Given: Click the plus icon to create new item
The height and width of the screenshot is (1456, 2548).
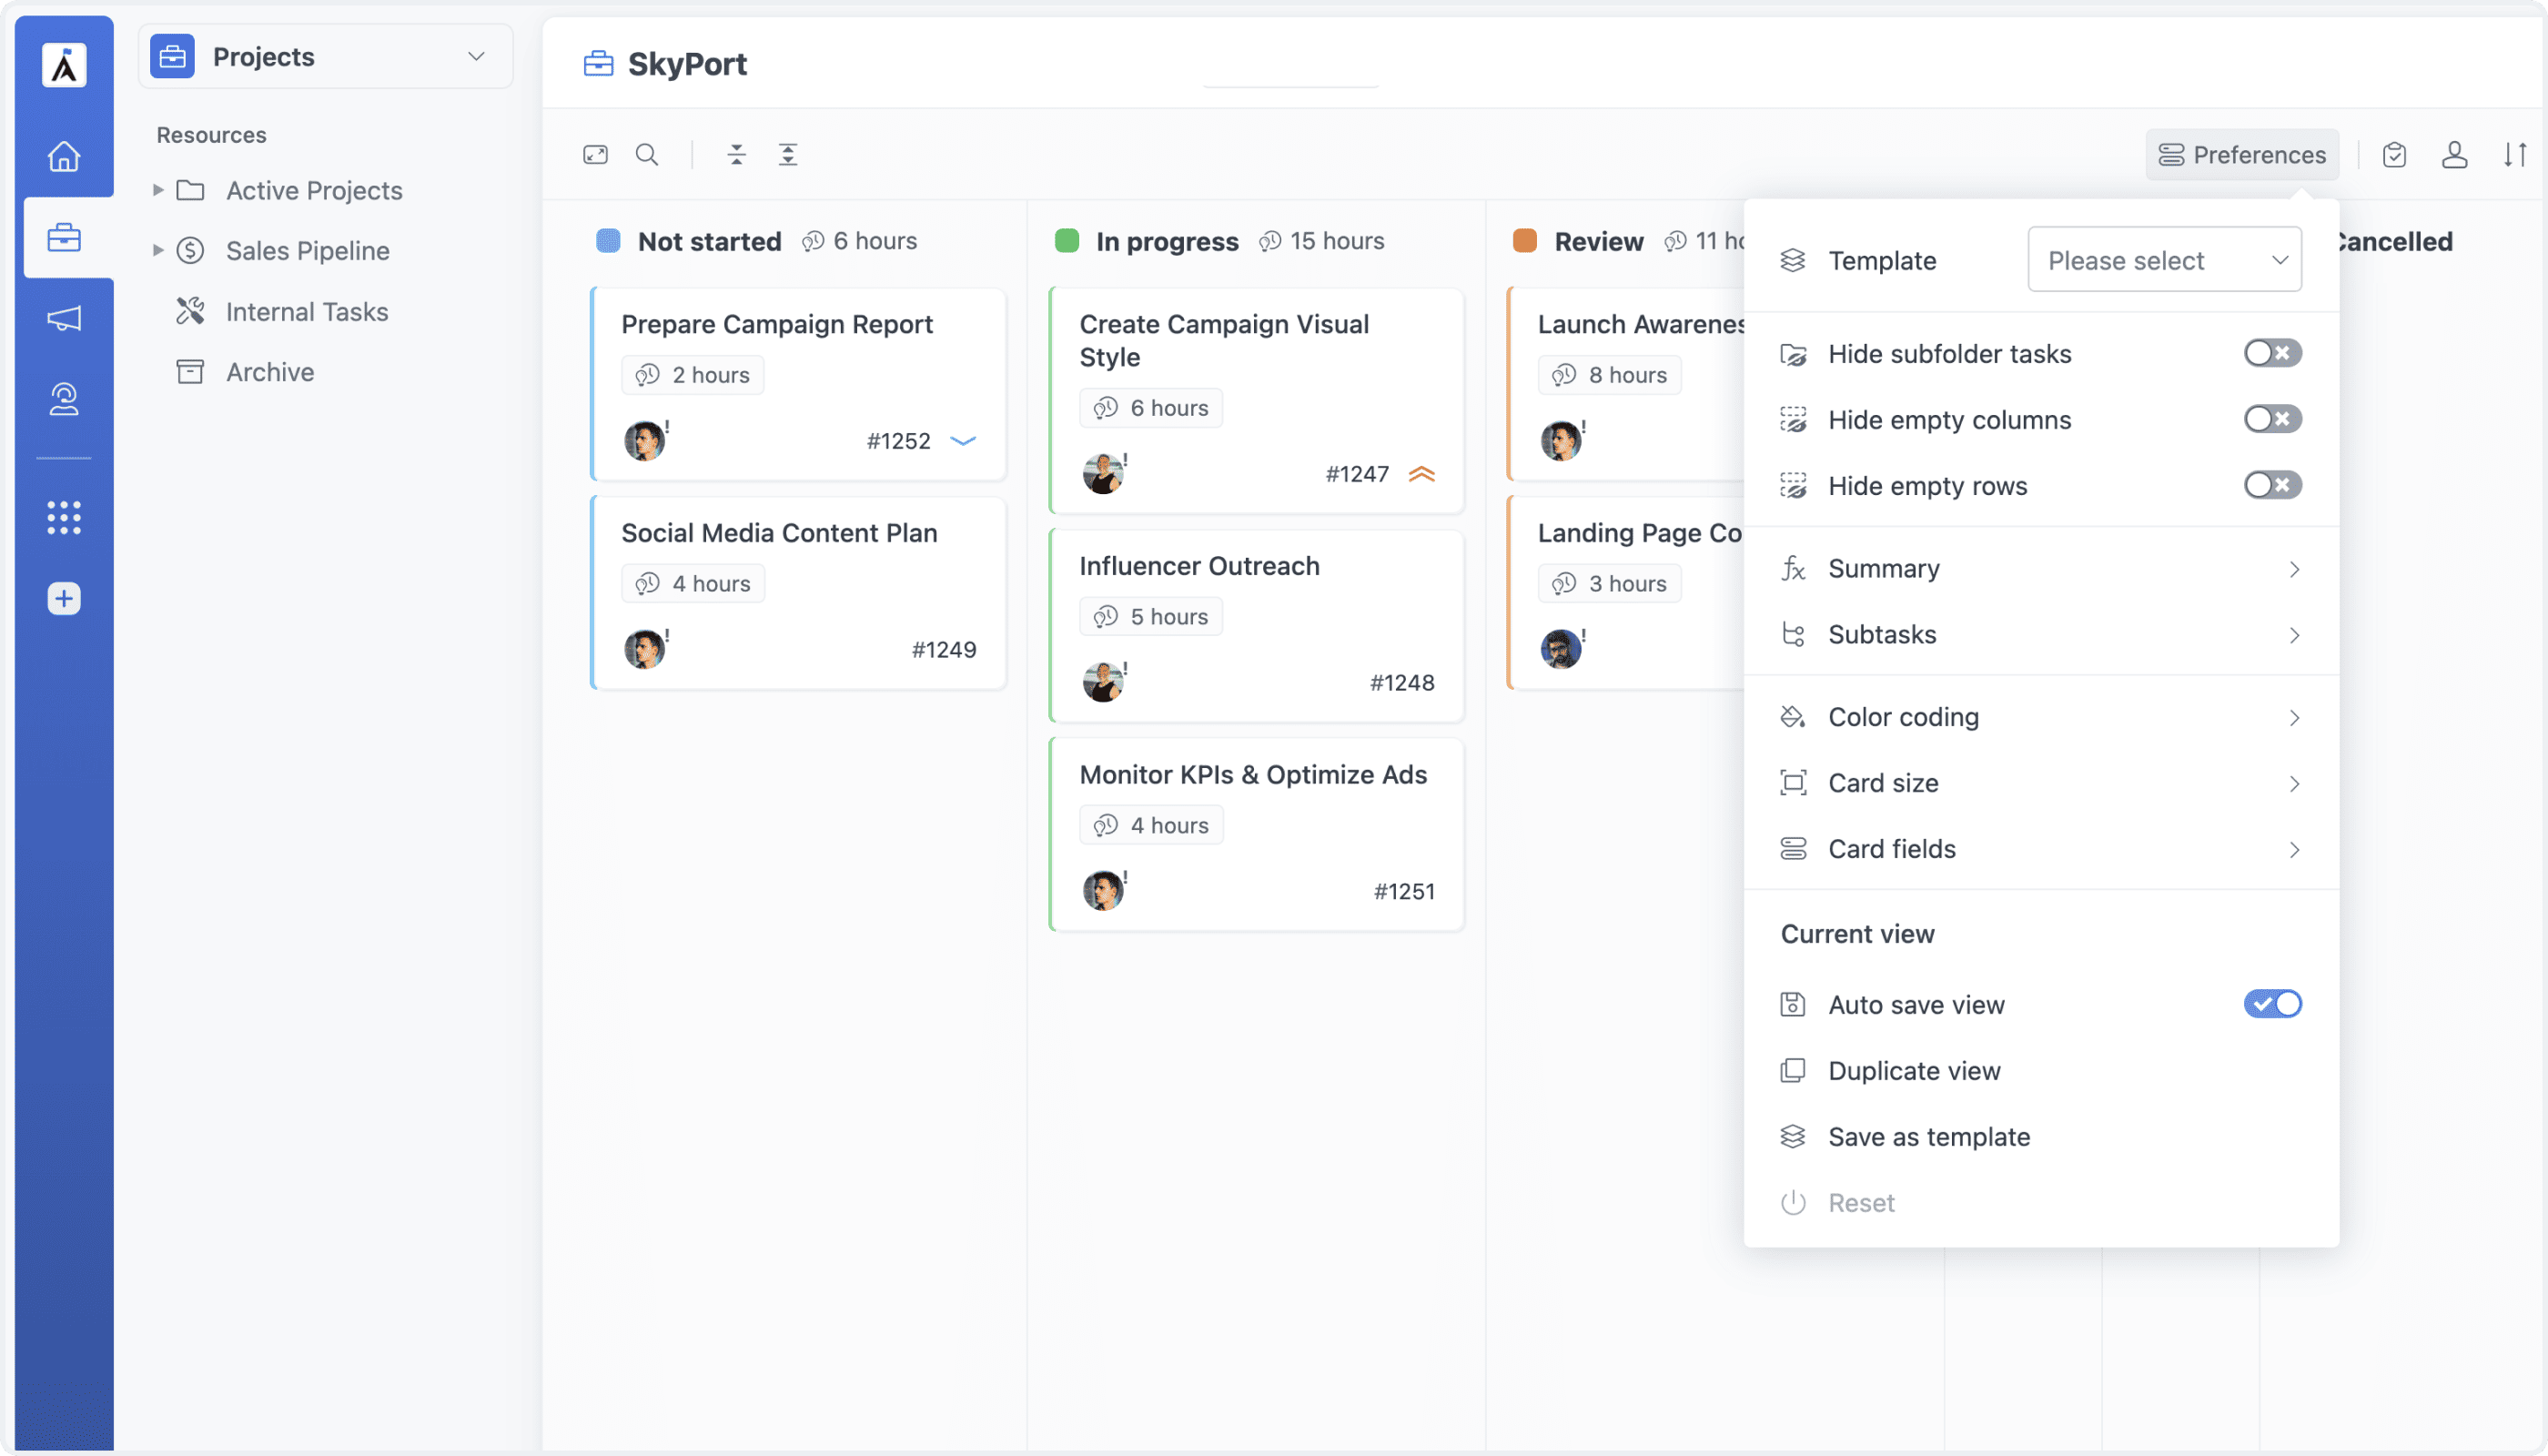Looking at the screenshot, I should (x=64, y=598).
